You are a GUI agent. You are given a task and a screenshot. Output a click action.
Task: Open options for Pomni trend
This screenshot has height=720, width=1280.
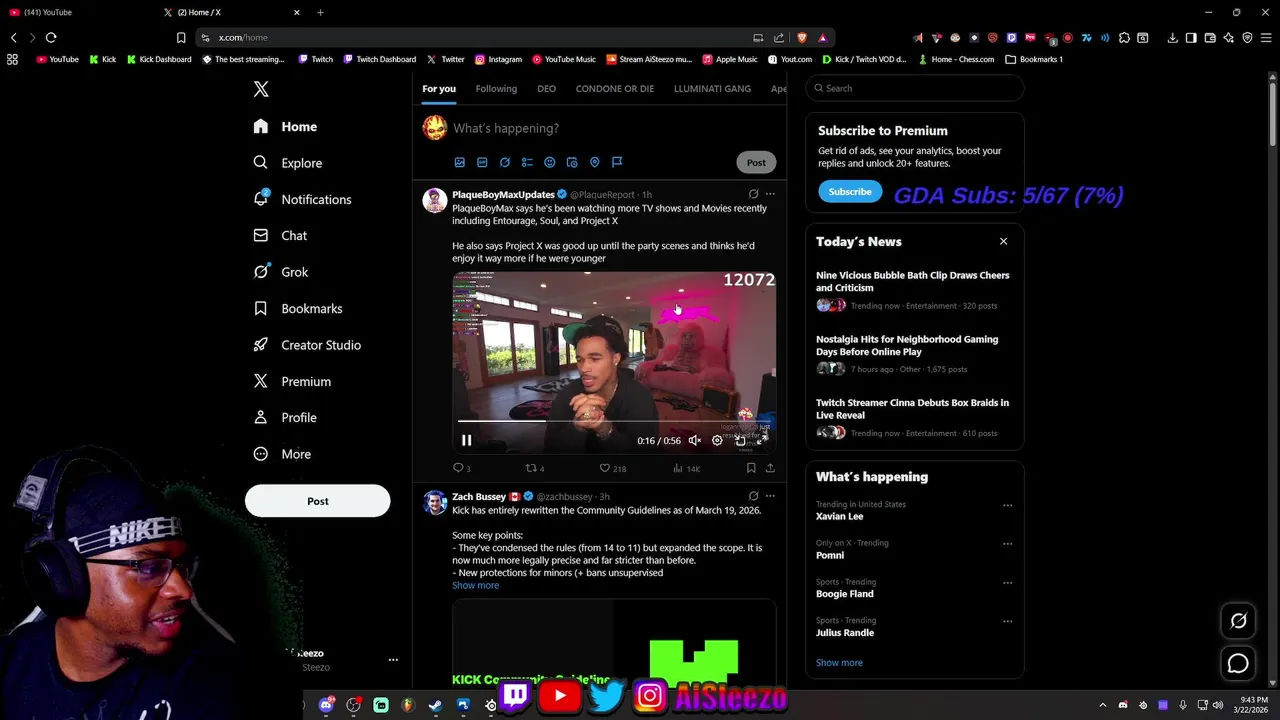[1007, 544]
